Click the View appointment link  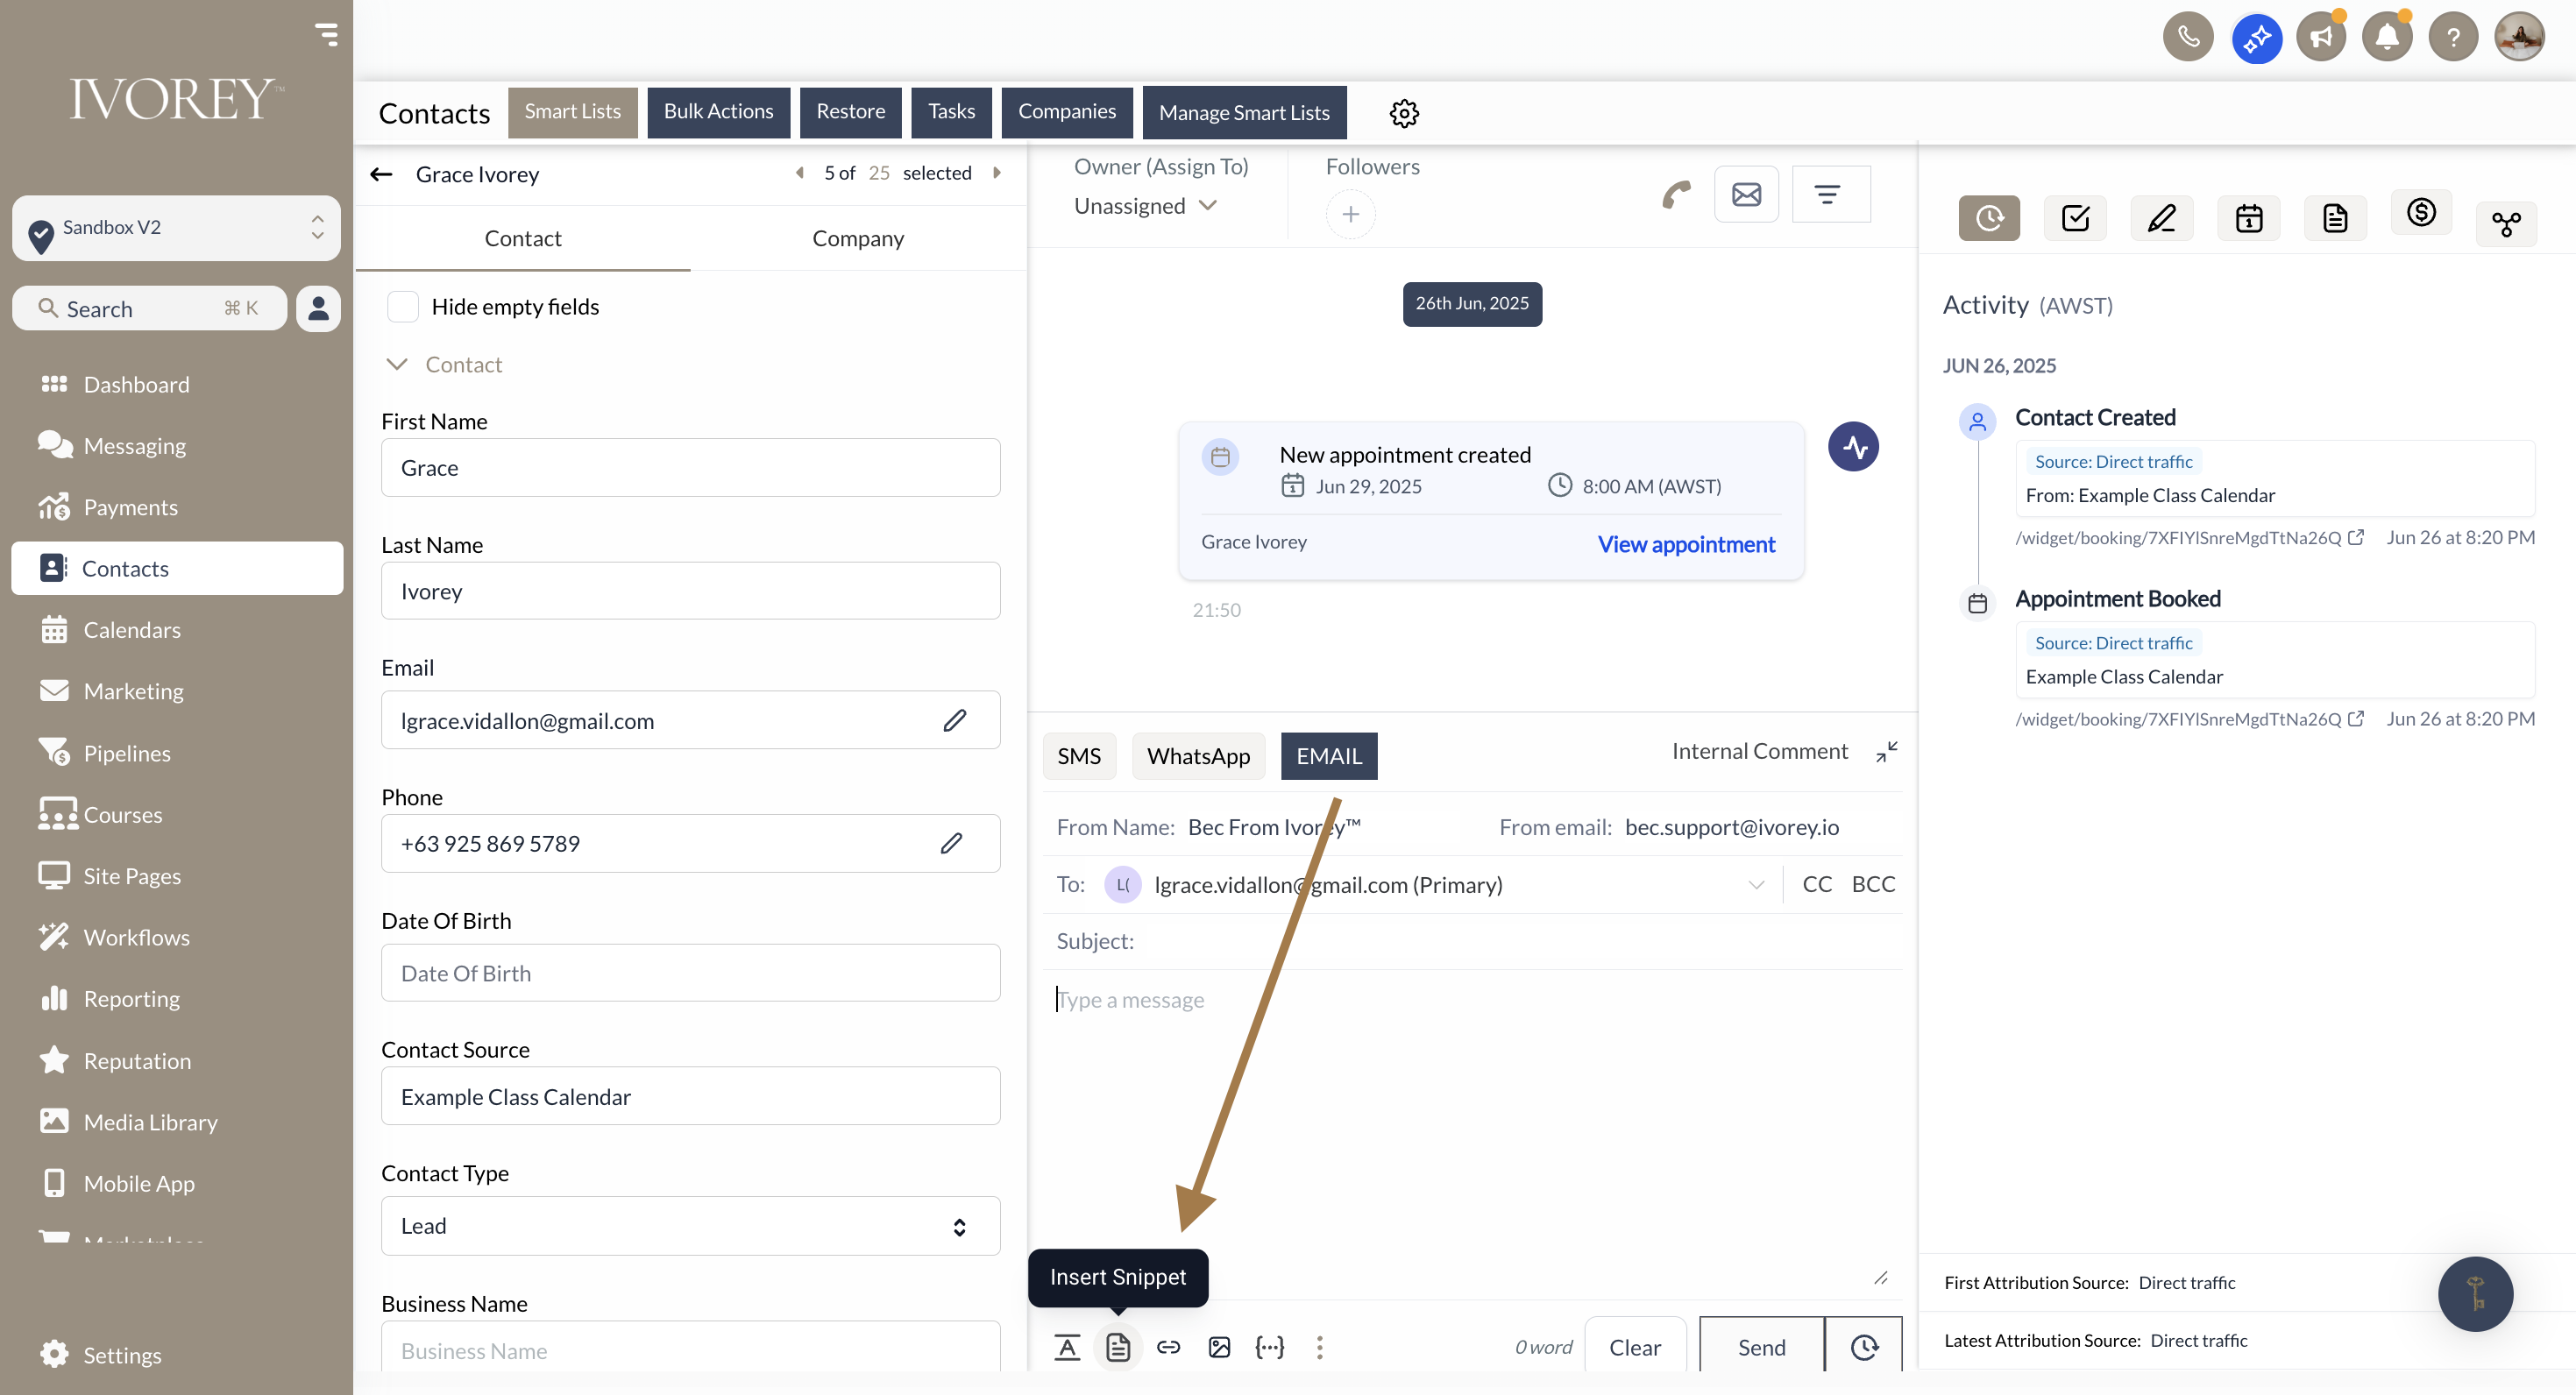pos(1686,544)
